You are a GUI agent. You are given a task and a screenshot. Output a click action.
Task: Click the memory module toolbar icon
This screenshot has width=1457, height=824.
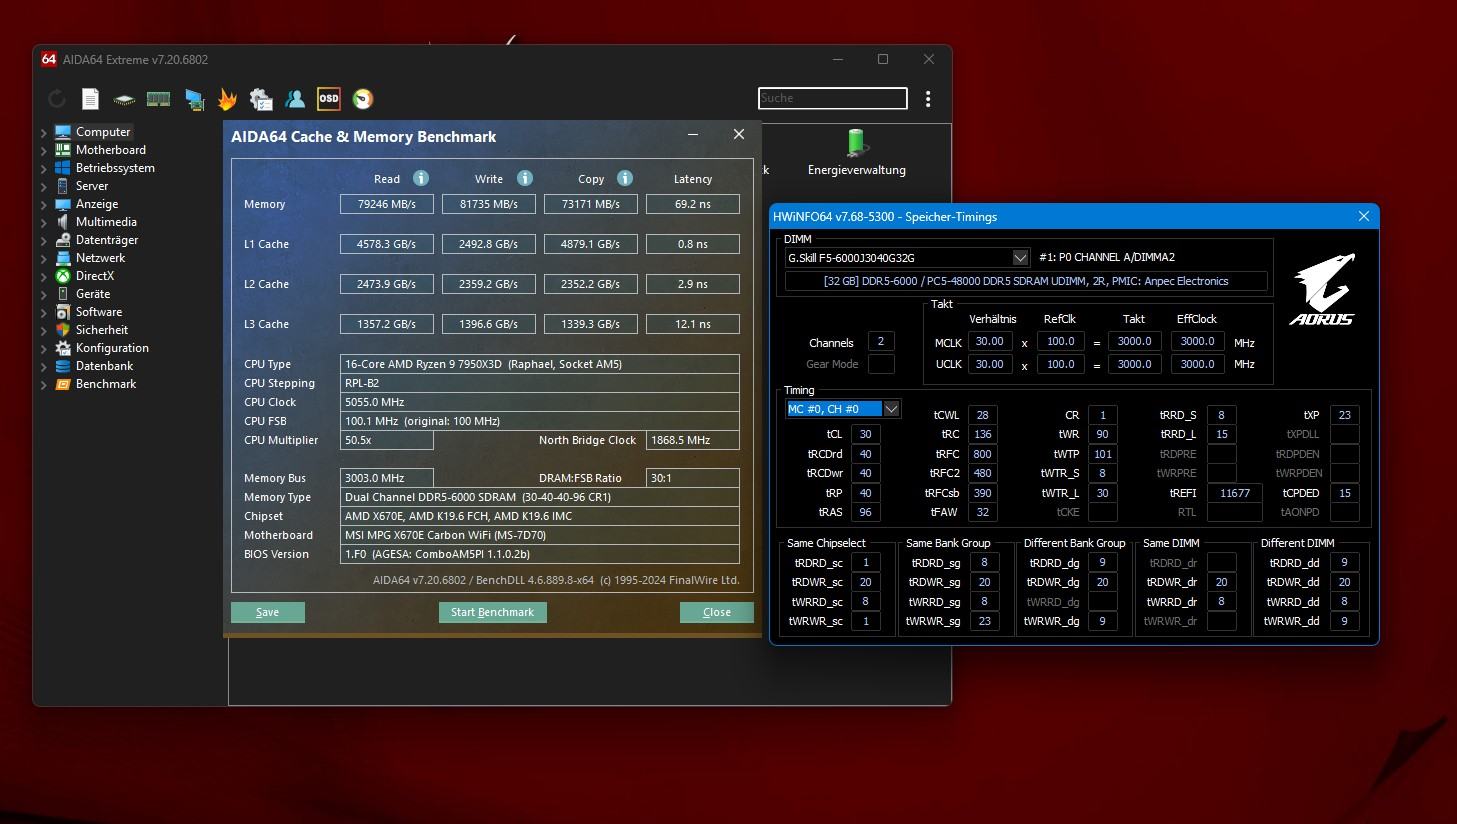pyautogui.click(x=158, y=99)
